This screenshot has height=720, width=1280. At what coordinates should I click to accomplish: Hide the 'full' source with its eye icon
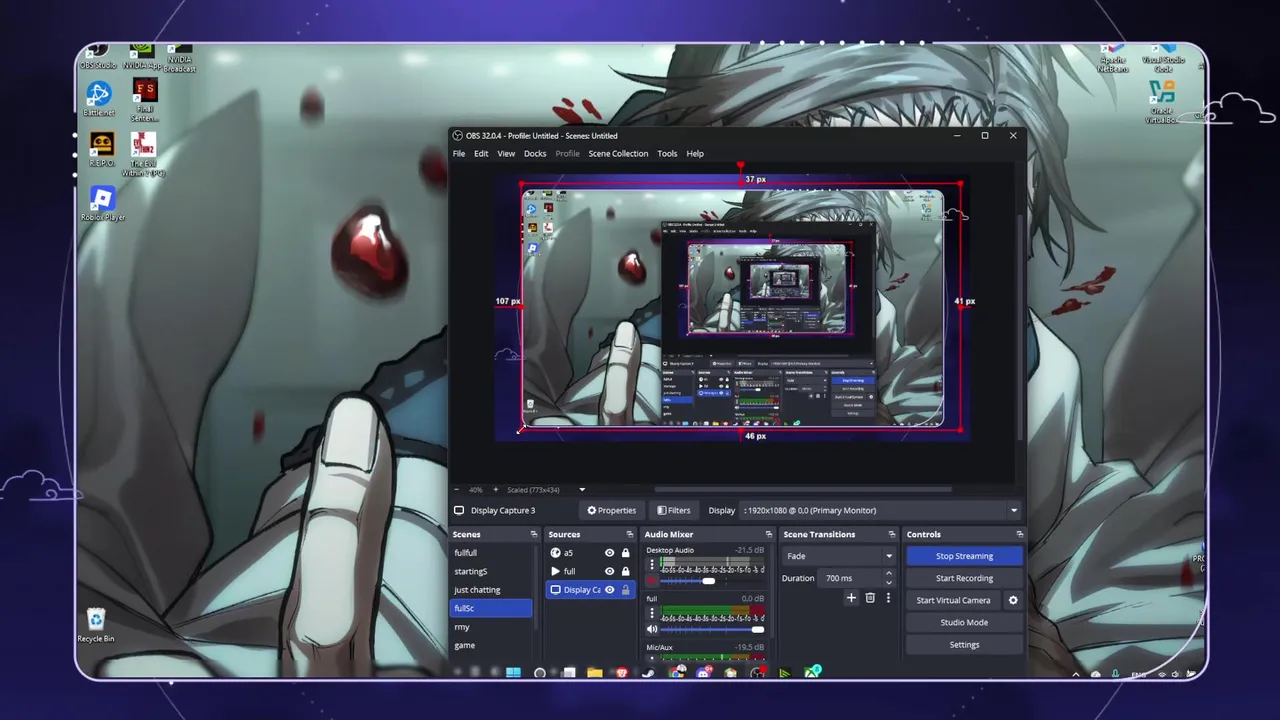(x=609, y=571)
